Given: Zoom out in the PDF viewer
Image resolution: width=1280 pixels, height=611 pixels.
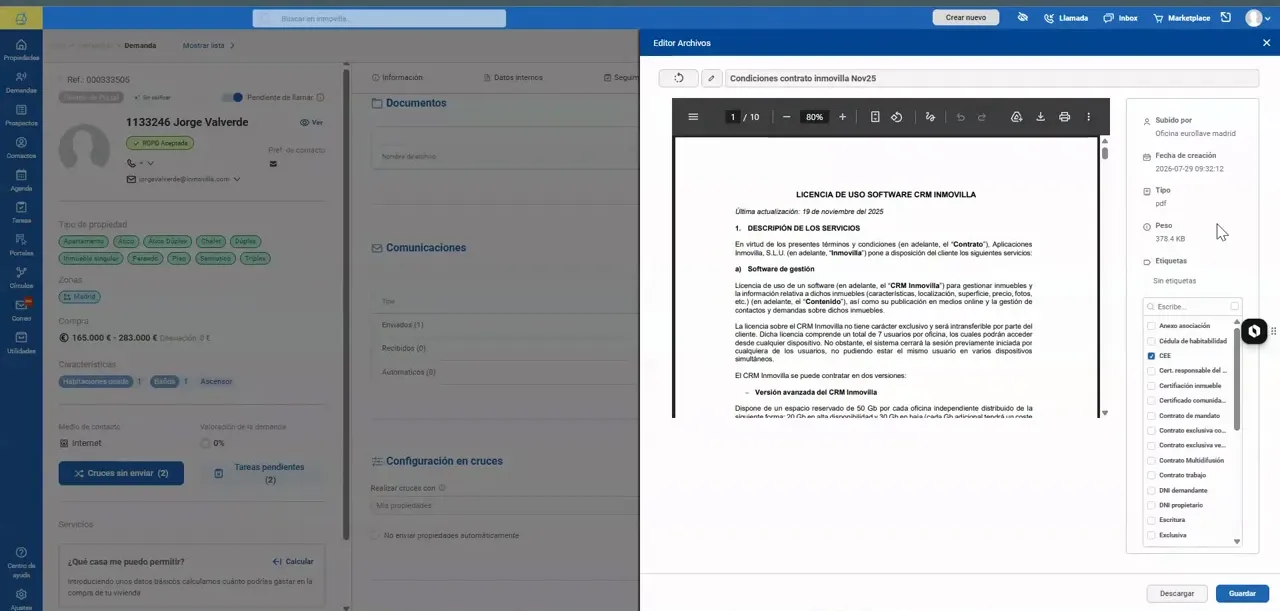Looking at the screenshot, I should coord(786,117).
